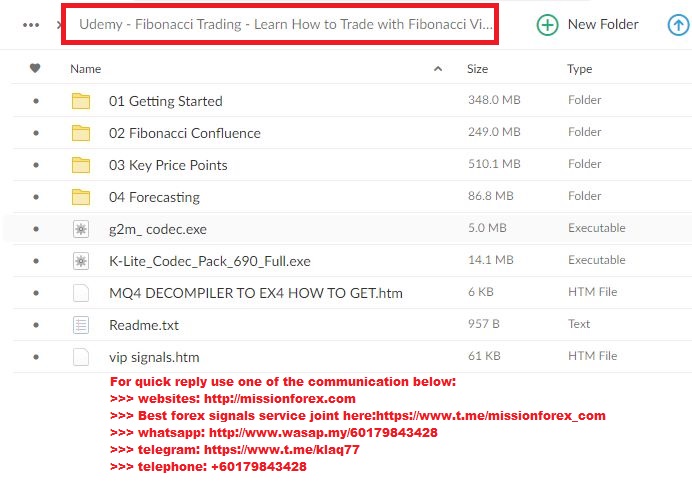Click the favorite dot for MQ4 DECOMPILER file
Image resolution: width=692 pixels, height=495 pixels.
[x=36, y=293]
